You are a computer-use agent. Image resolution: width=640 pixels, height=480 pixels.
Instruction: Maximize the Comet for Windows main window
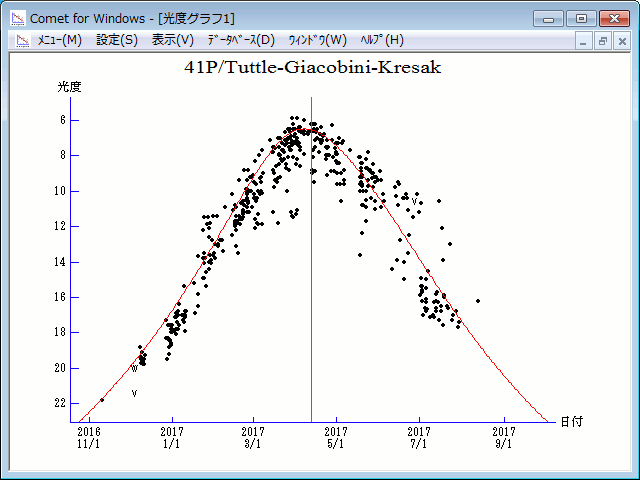tap(581, 19)
